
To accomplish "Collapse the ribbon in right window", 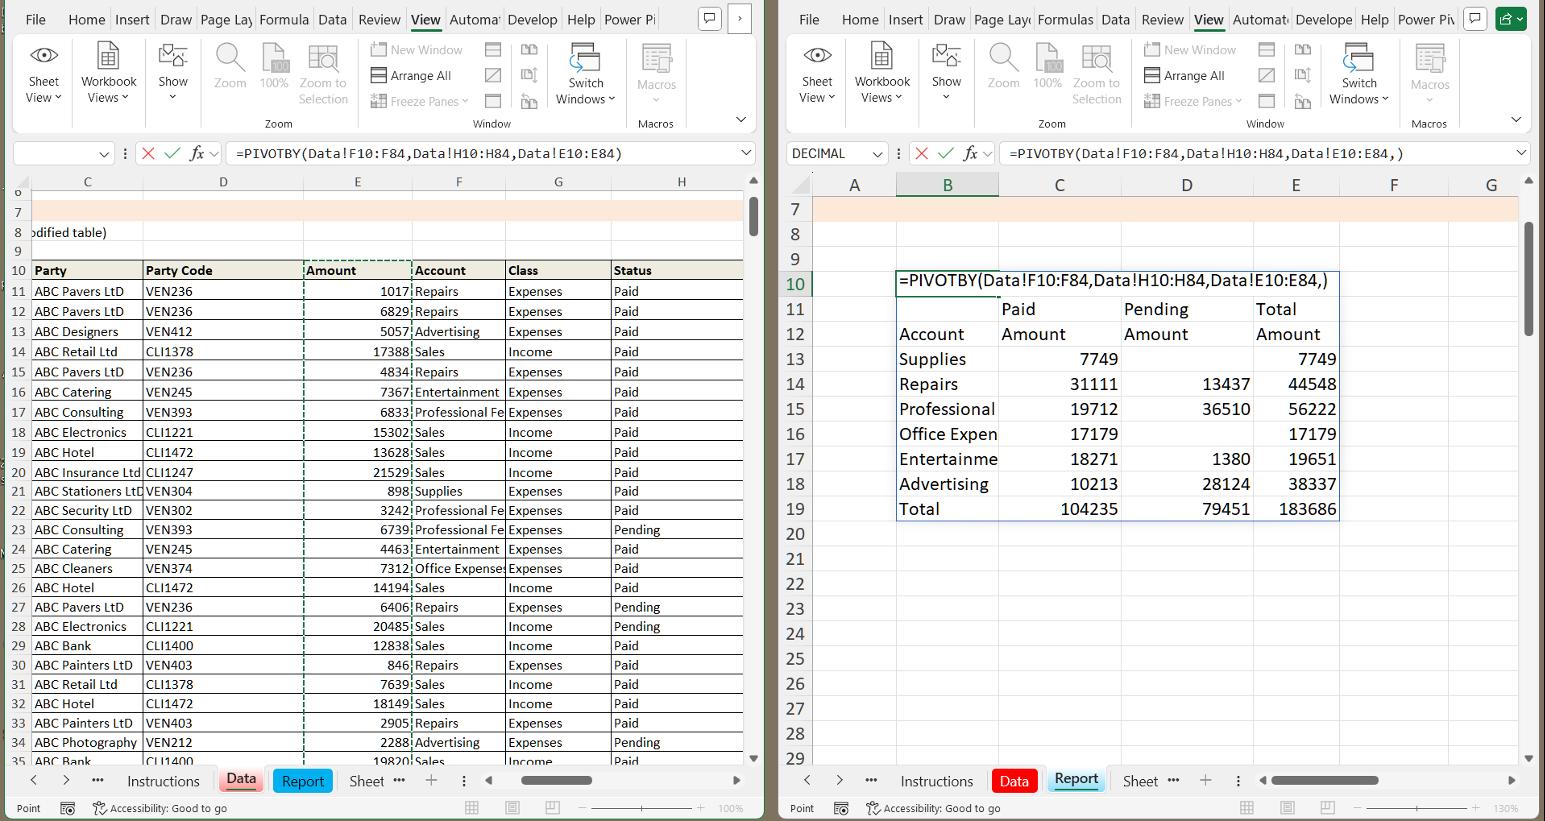I will [x=1516, y=119].
